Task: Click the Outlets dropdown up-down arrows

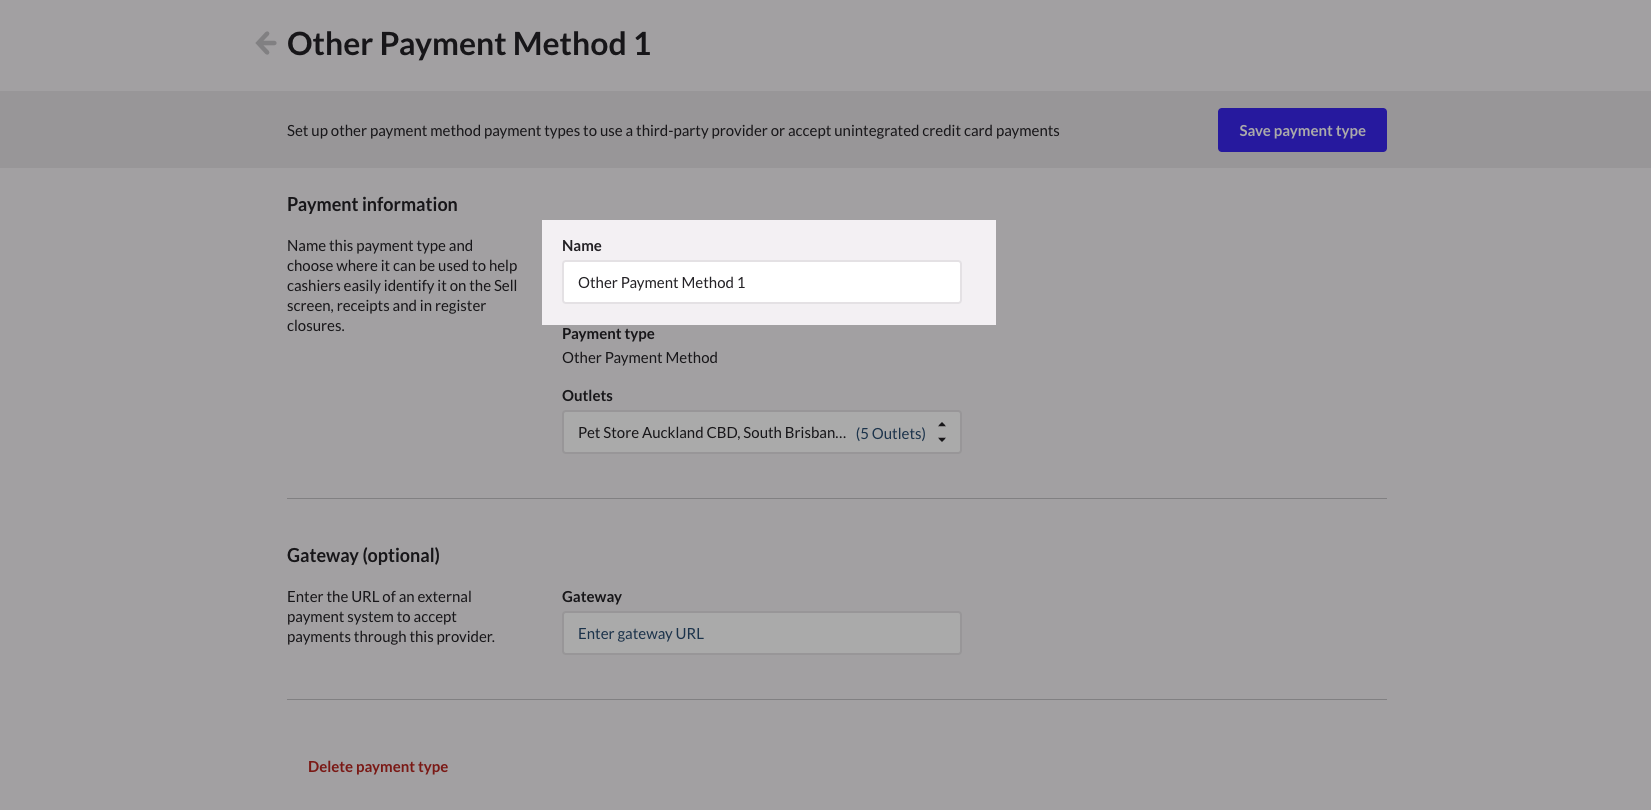Action: coord(942,432)
